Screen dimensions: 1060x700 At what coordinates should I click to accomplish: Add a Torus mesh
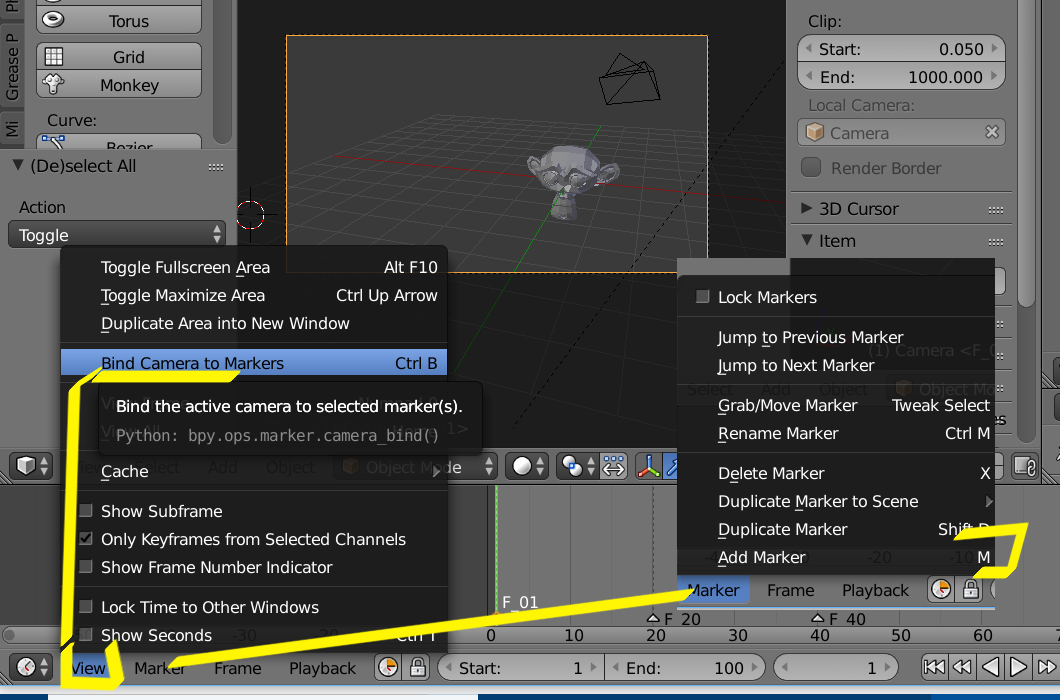(x=119, y=20)
